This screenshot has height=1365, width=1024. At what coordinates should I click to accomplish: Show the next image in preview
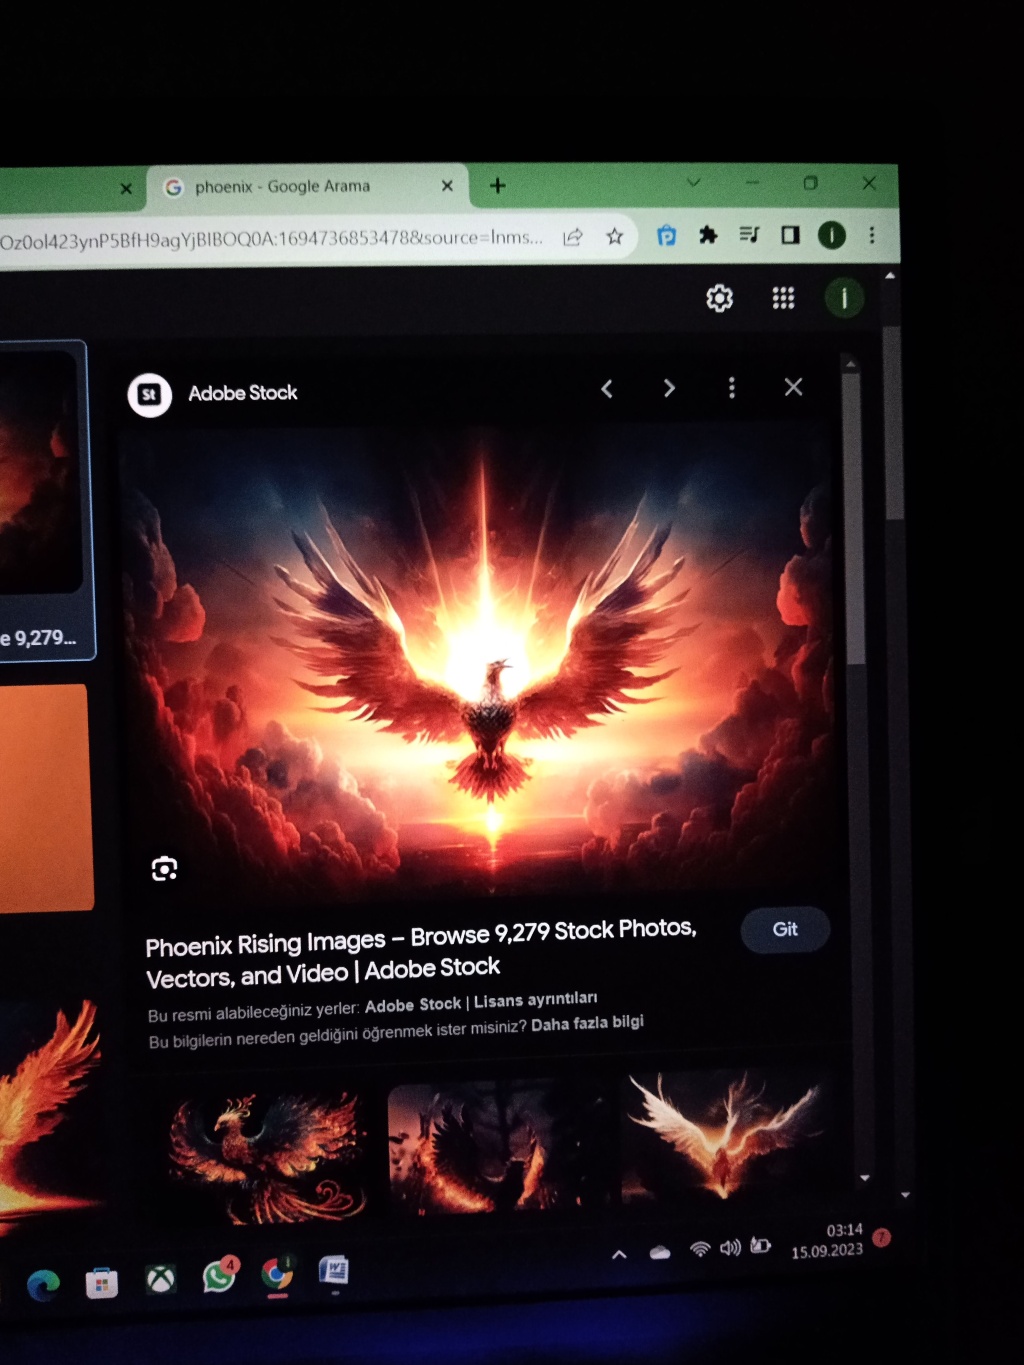(669, 388)
